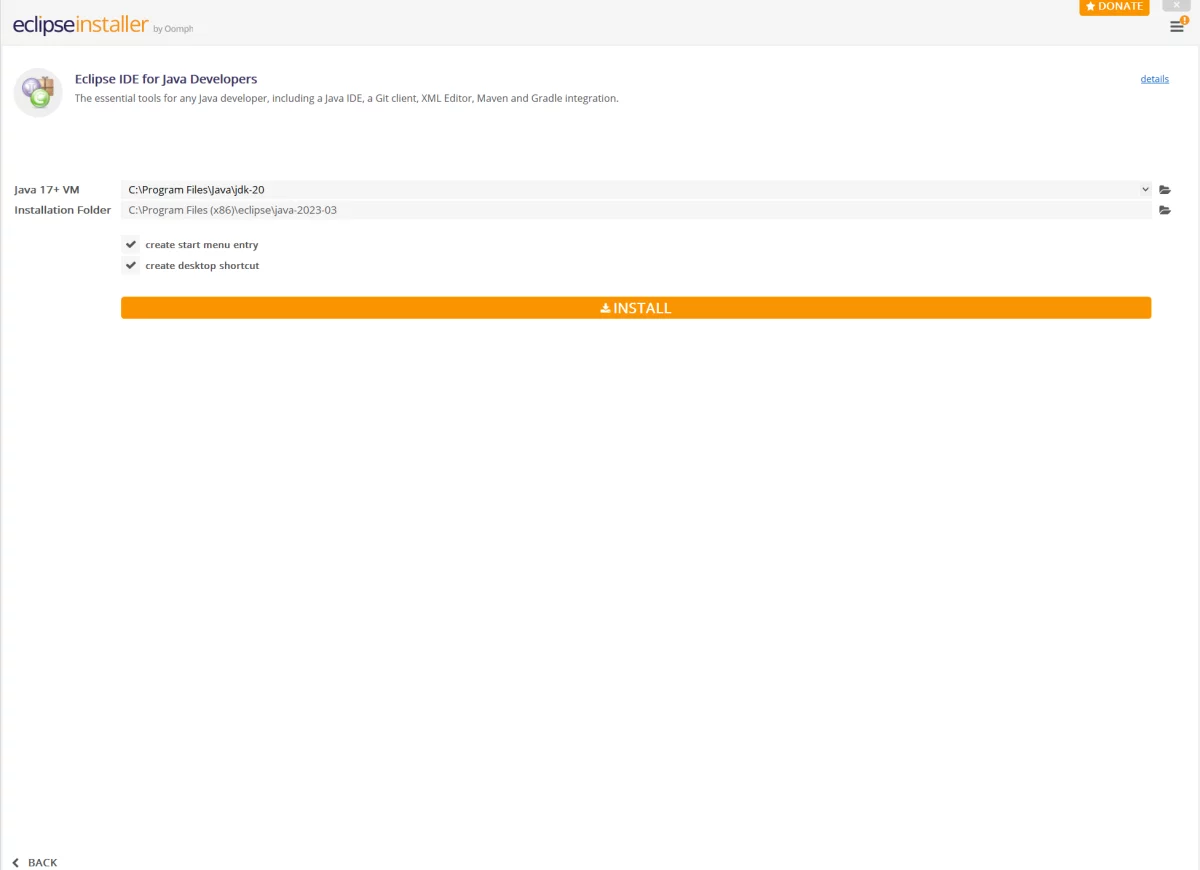This screenshot has width=1200, height=870.
Task: Uncheck create start menu entry
Action: (x=131, y=244)
